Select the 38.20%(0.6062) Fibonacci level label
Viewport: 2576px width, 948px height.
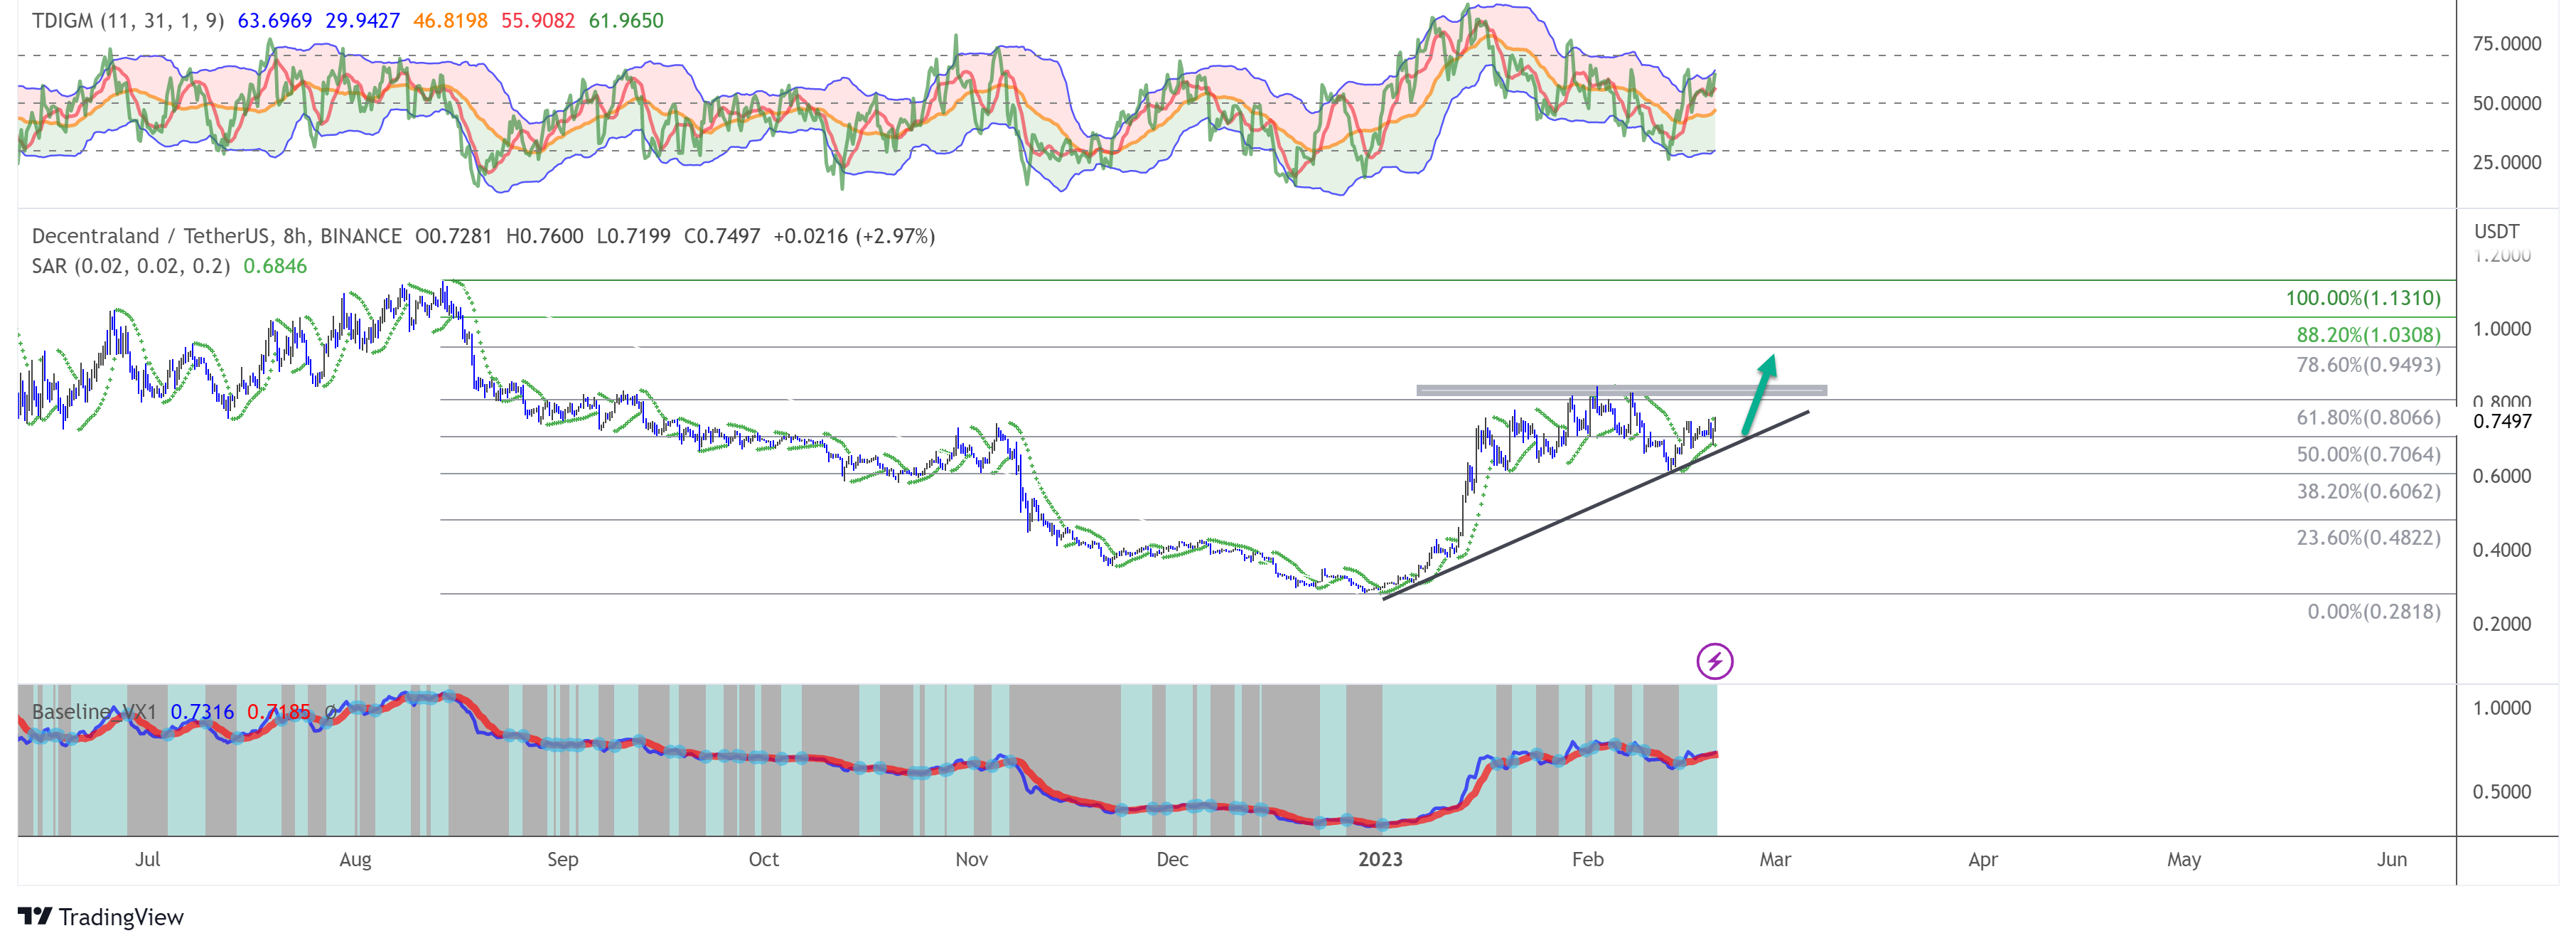(2368, 492)
